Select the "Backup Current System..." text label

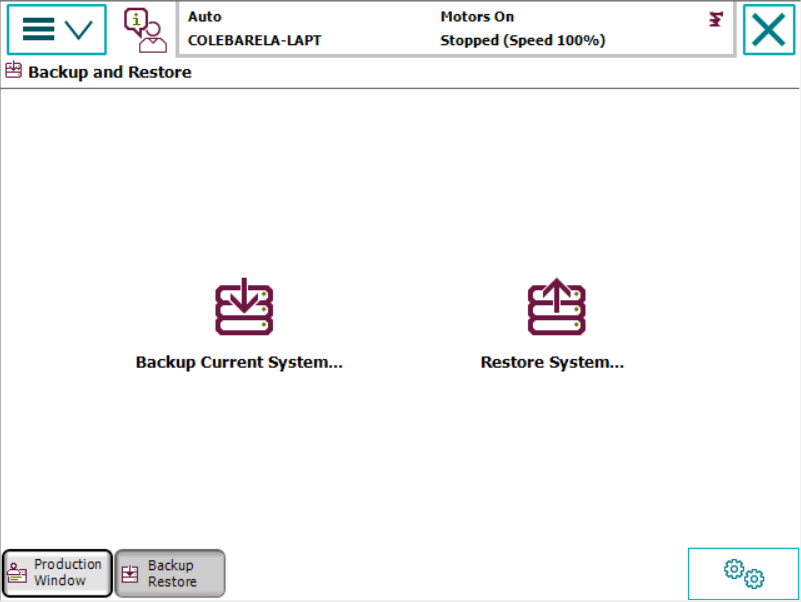click(x=239, y=362)
